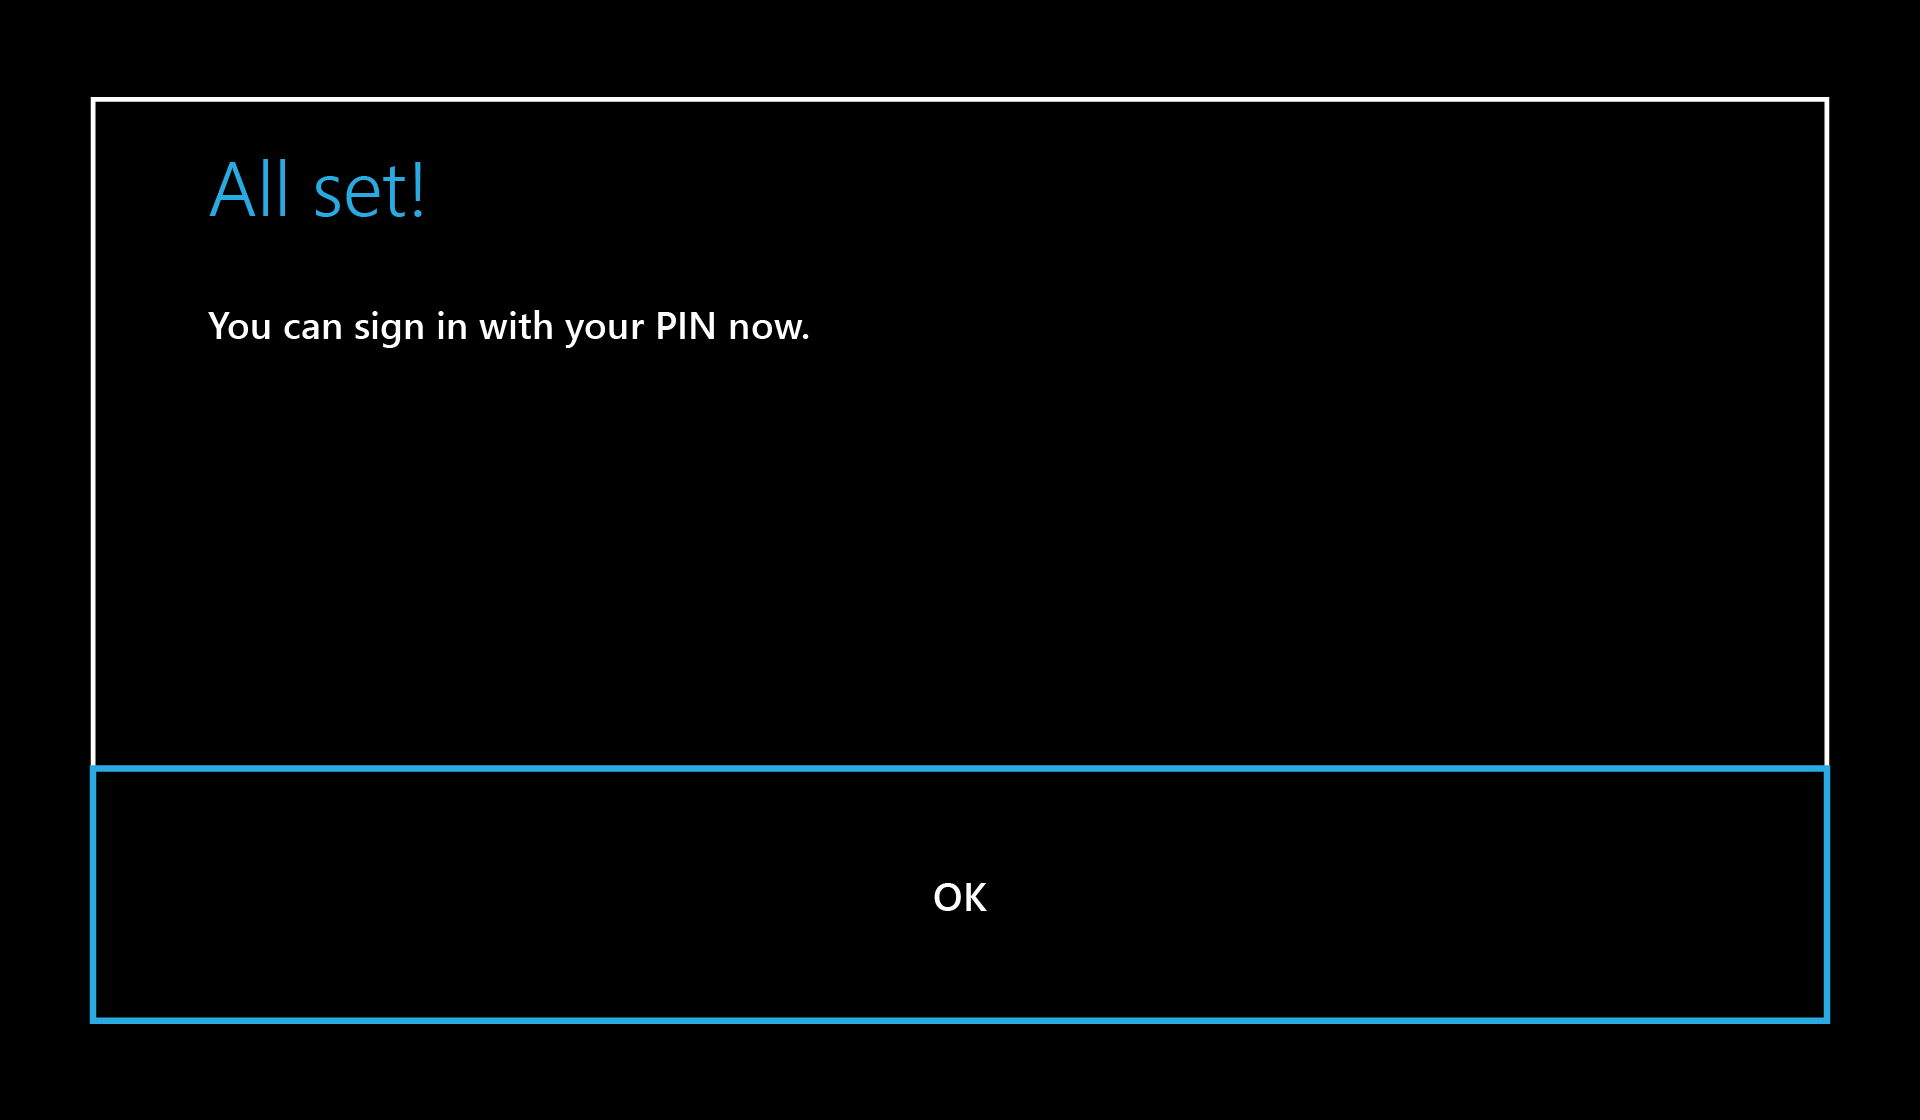Dismiss the PIN setup confirmation dialog

click(960, 895)
